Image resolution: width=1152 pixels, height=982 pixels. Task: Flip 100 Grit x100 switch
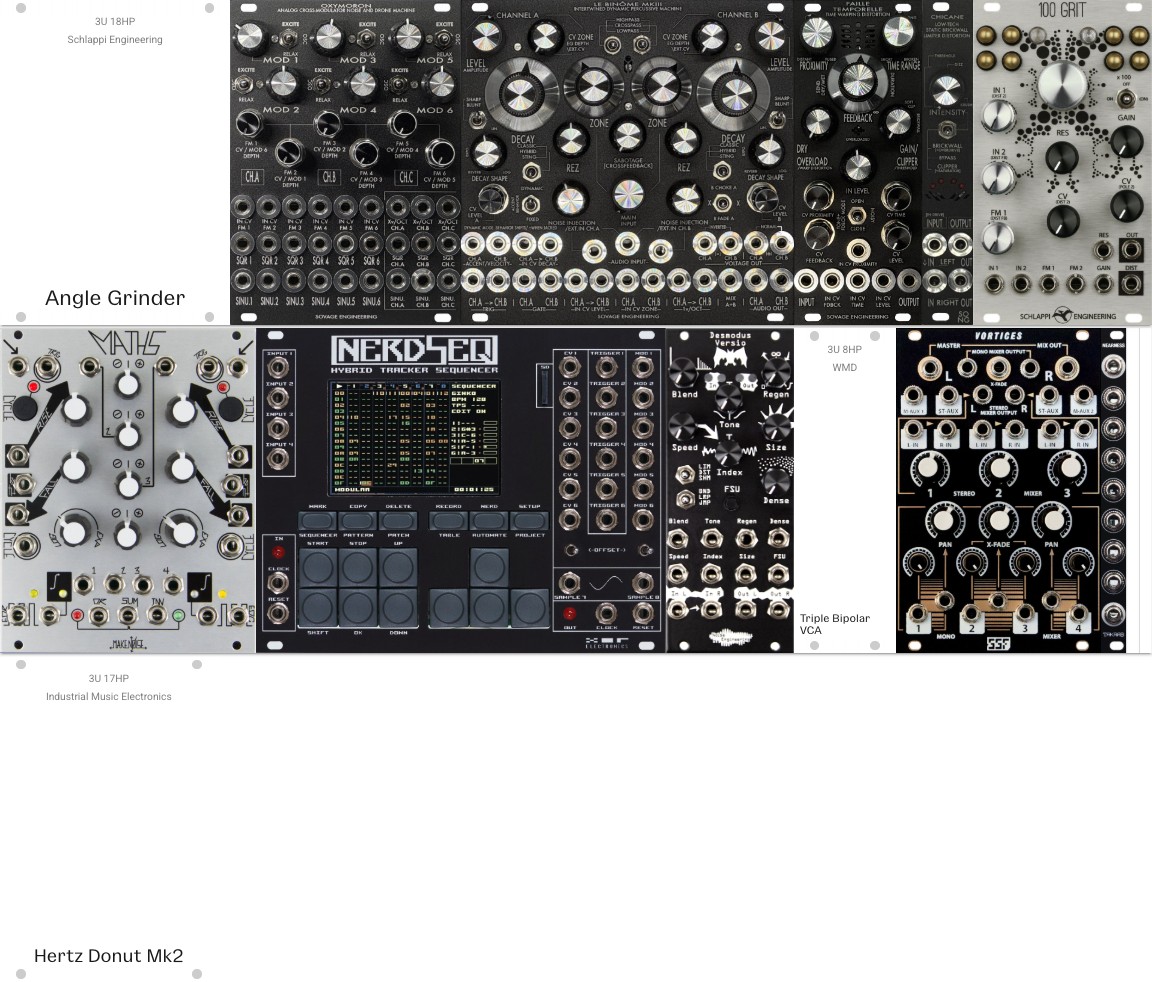[x=1124, y=96]
